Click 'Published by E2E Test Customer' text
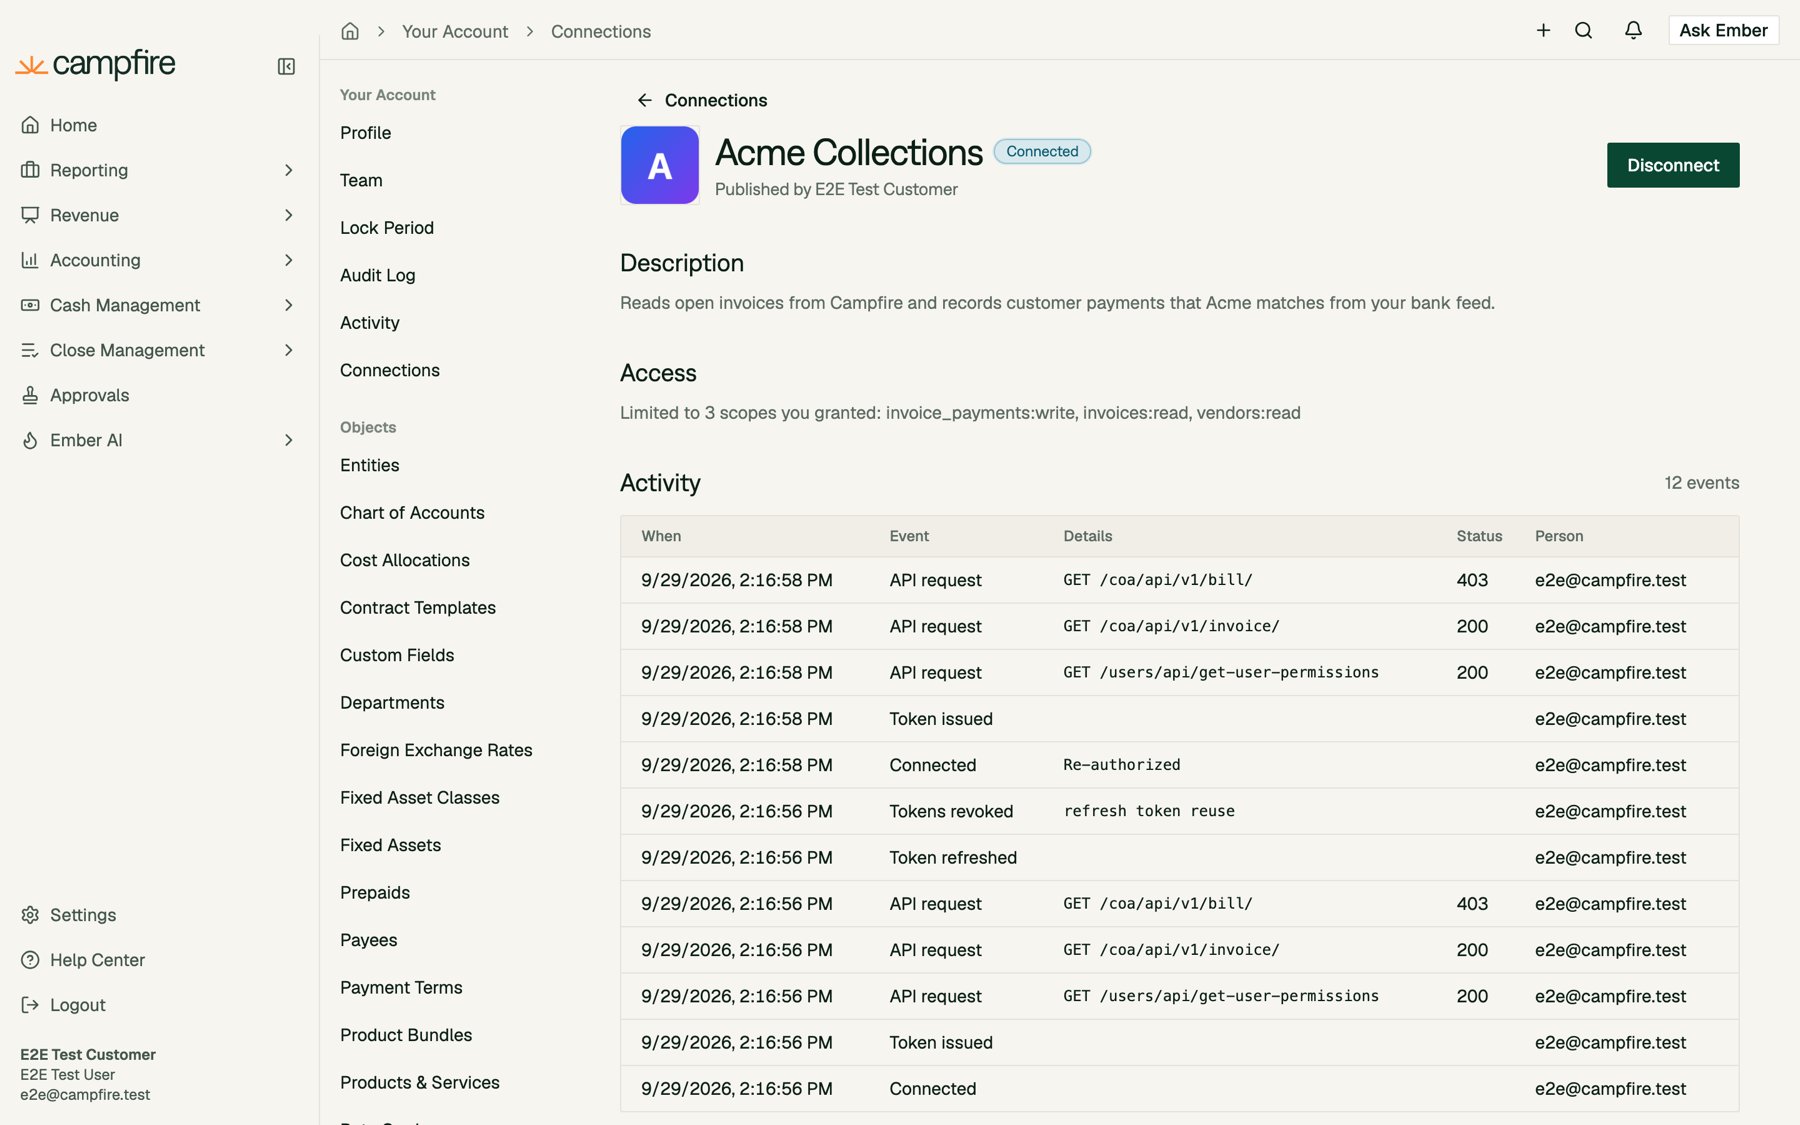1800x1125 pixels. pos(836,189)
